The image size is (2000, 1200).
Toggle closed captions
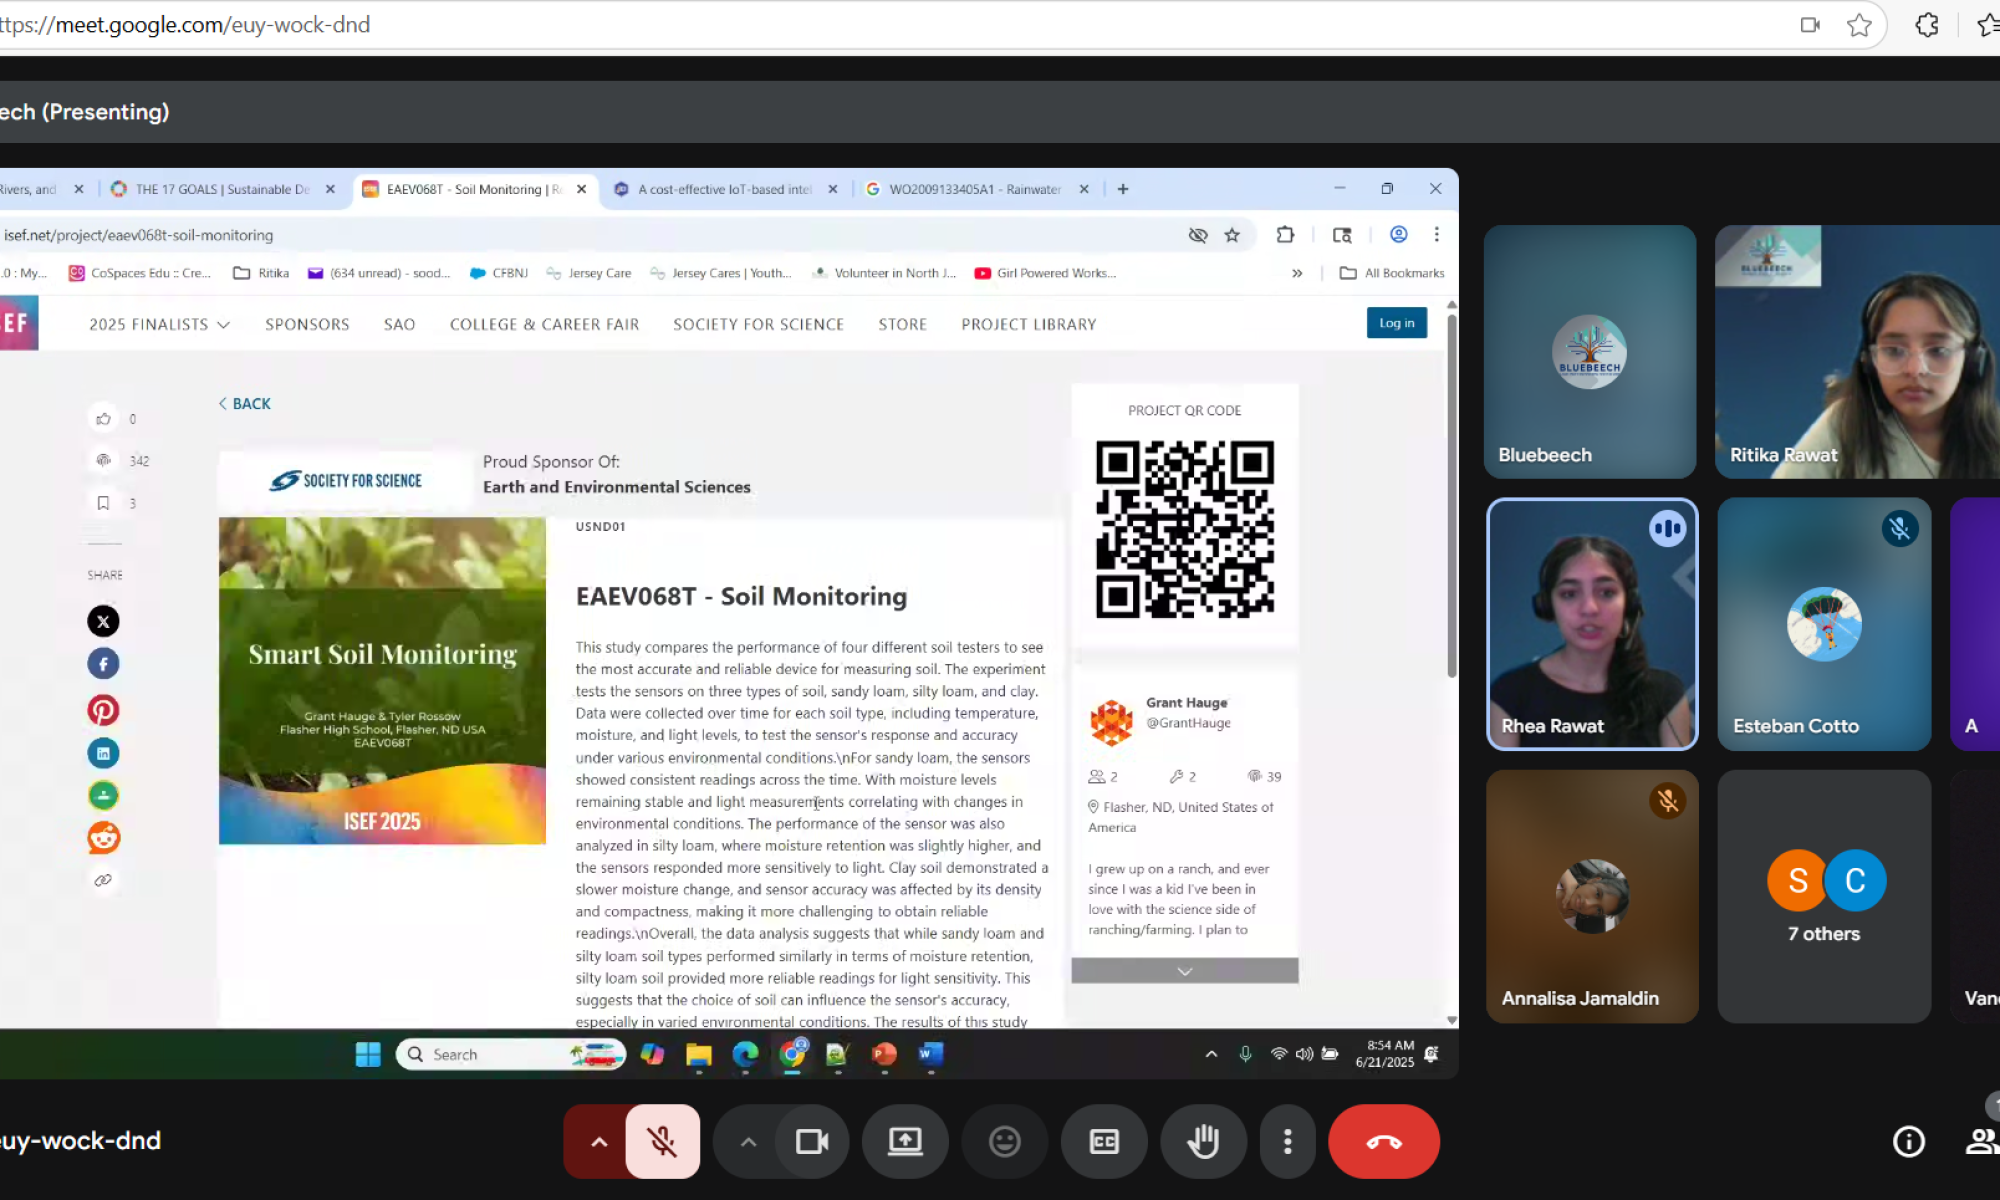[1104, 1141]
